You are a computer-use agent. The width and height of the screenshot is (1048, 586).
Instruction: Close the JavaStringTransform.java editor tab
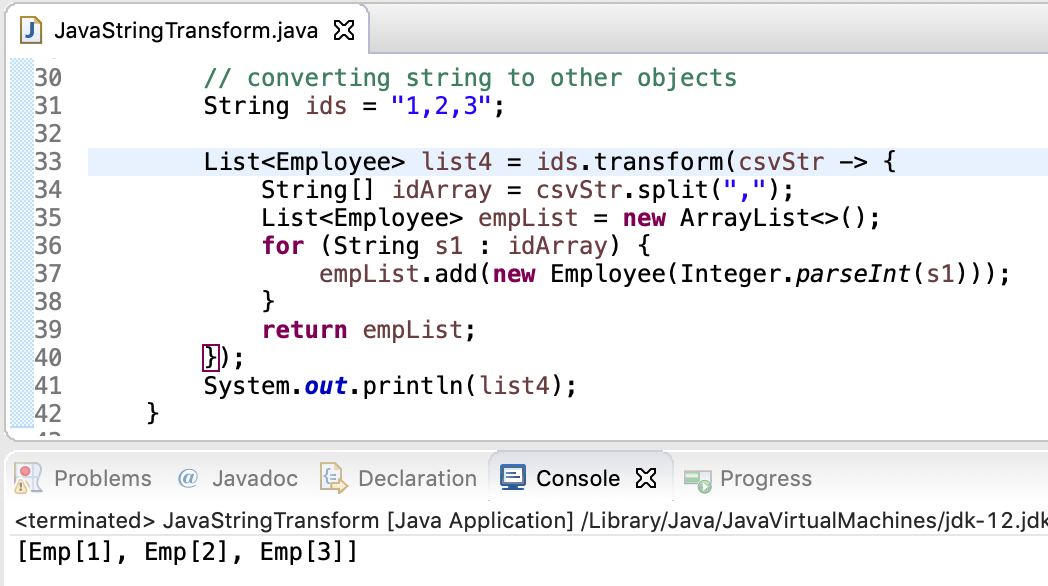coord(343,29)
